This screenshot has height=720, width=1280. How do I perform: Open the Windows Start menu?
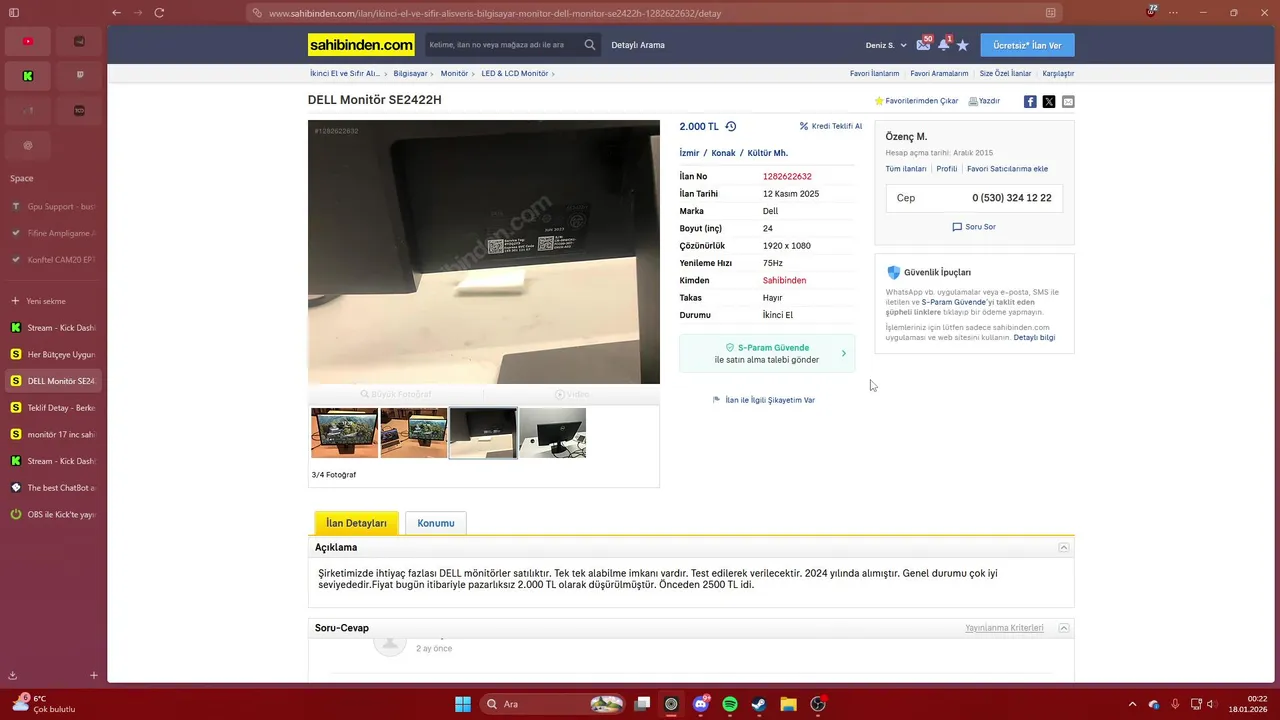pos(463,704)
